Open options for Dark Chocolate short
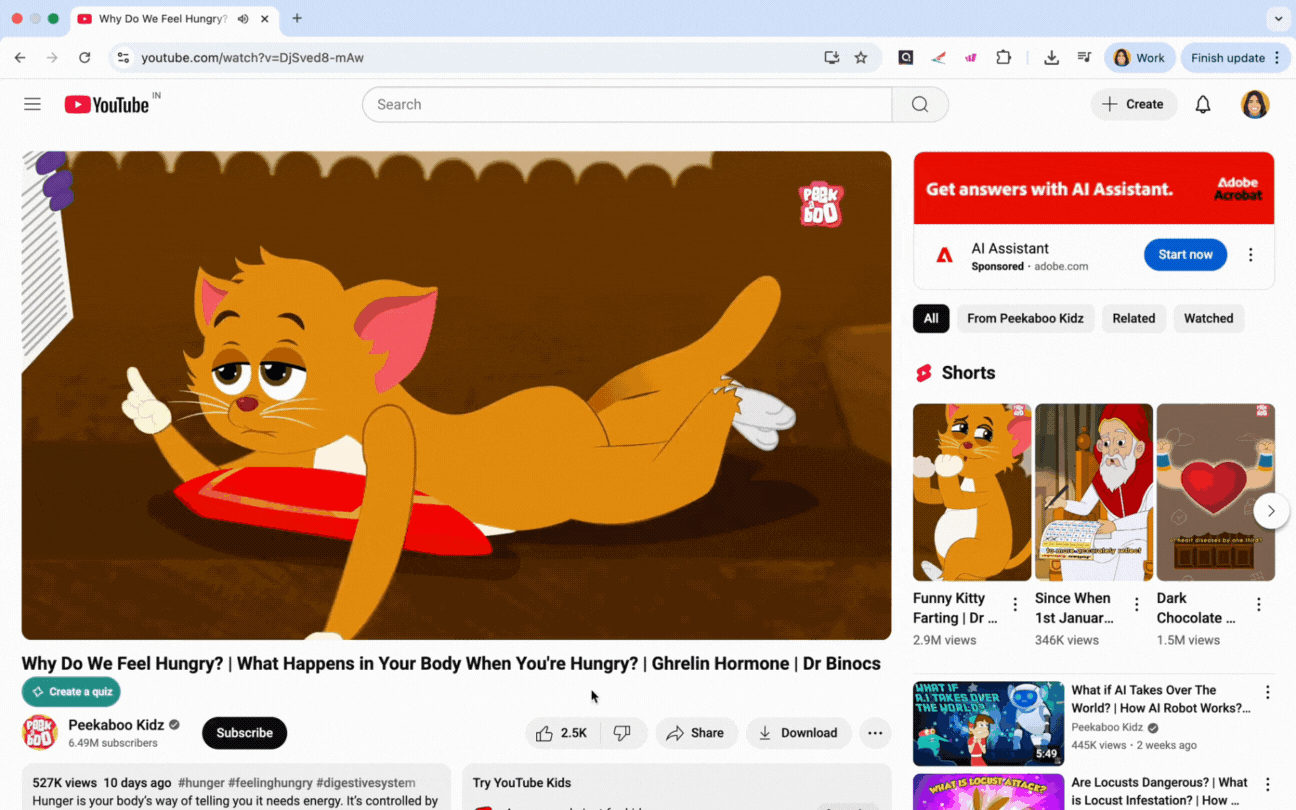This screenshot has height=810, width=1296. pos(1259,604)
